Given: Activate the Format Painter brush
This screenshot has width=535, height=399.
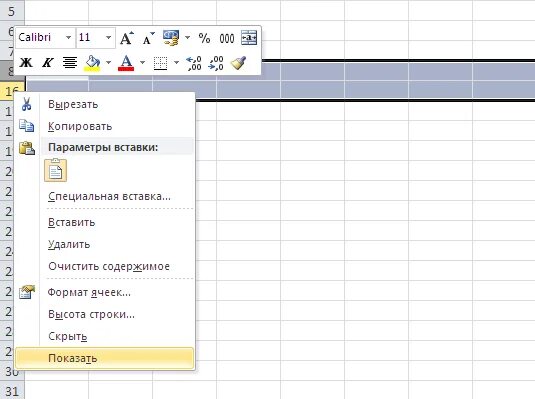Looking at the screenshot, I should [x=238, y=63].
